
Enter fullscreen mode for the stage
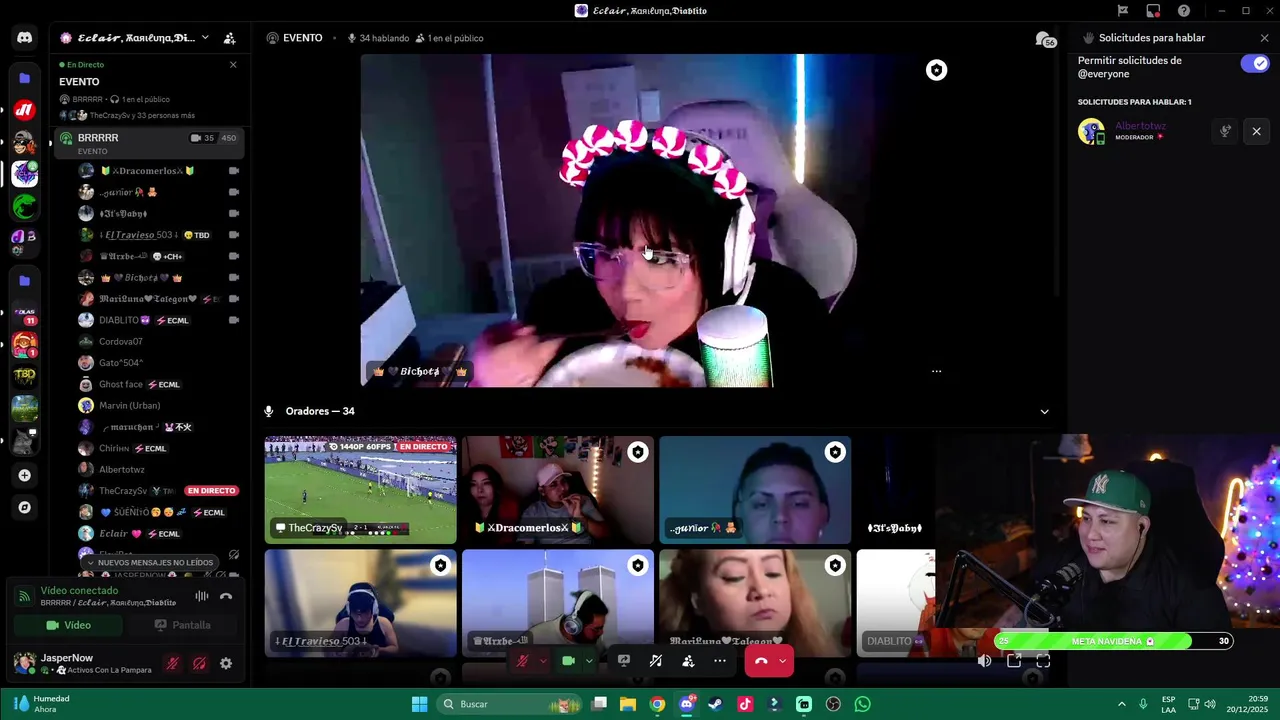click(1043, 661)
